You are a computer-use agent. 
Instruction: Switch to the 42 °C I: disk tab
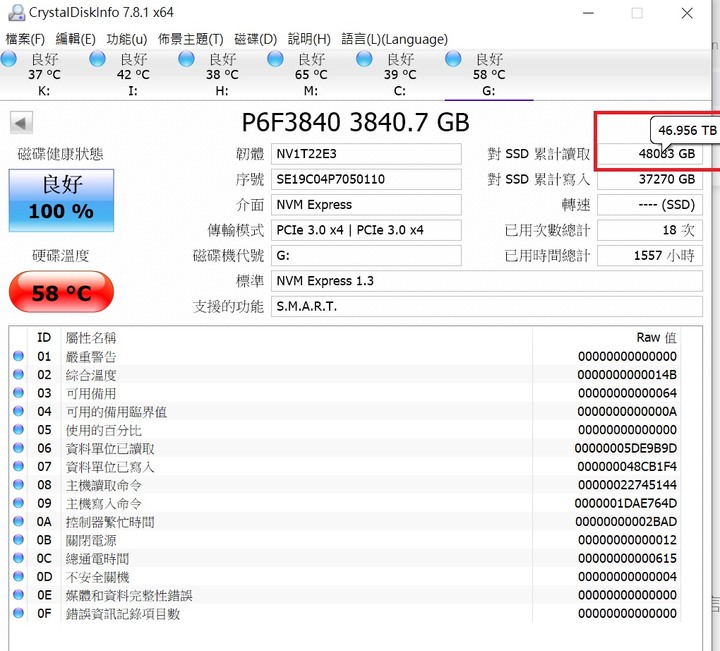(x=133, y=74)
